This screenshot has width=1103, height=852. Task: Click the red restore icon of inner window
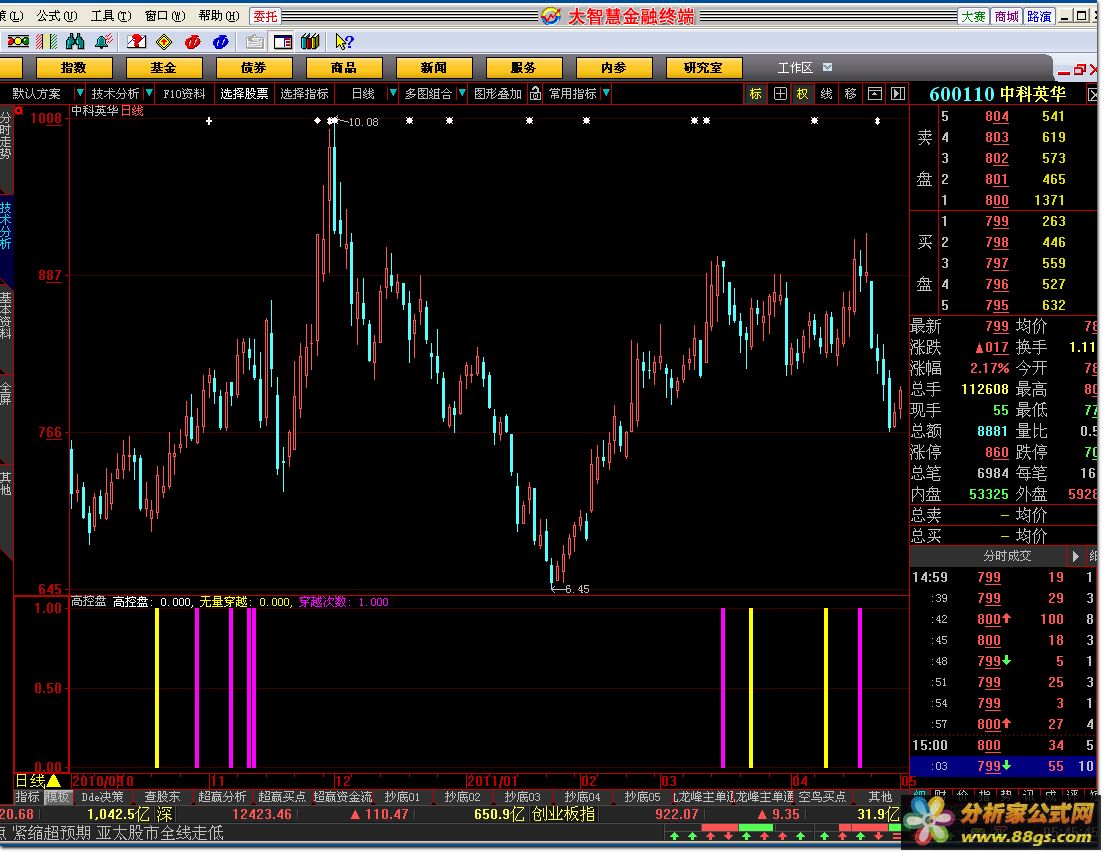point(1080,70)
